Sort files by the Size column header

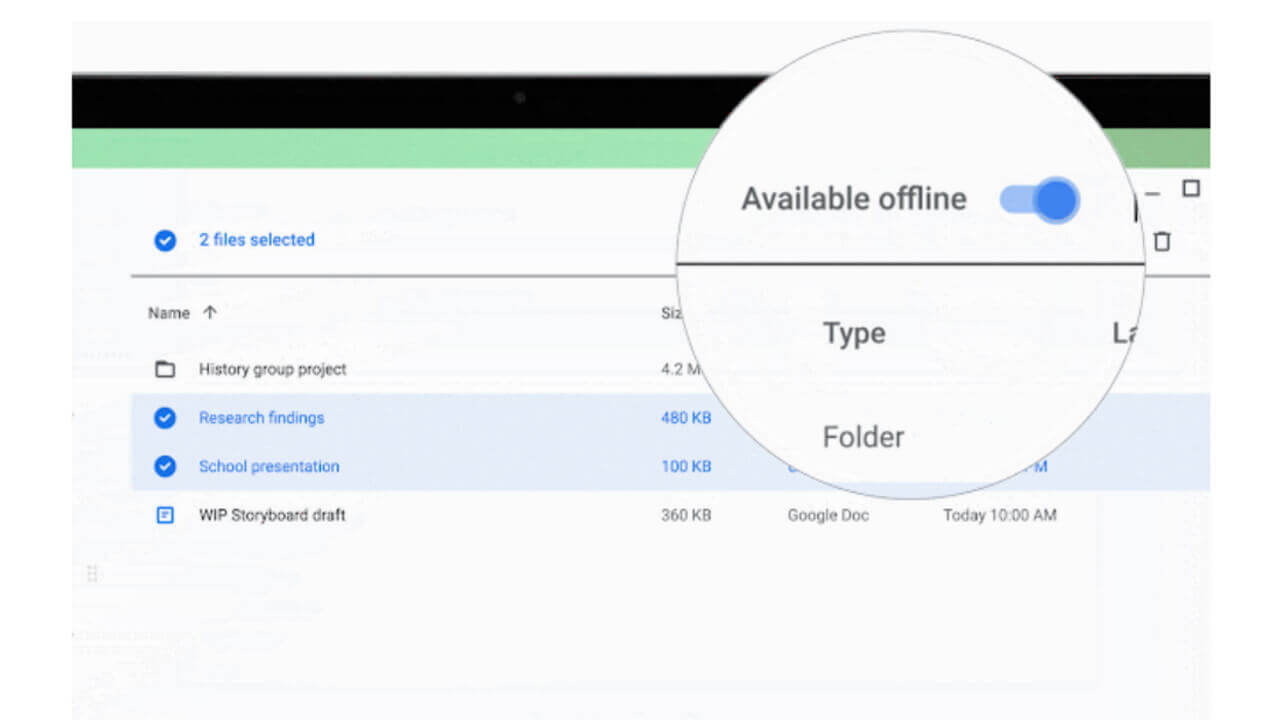pyautogui.click(x=668, y=312)
